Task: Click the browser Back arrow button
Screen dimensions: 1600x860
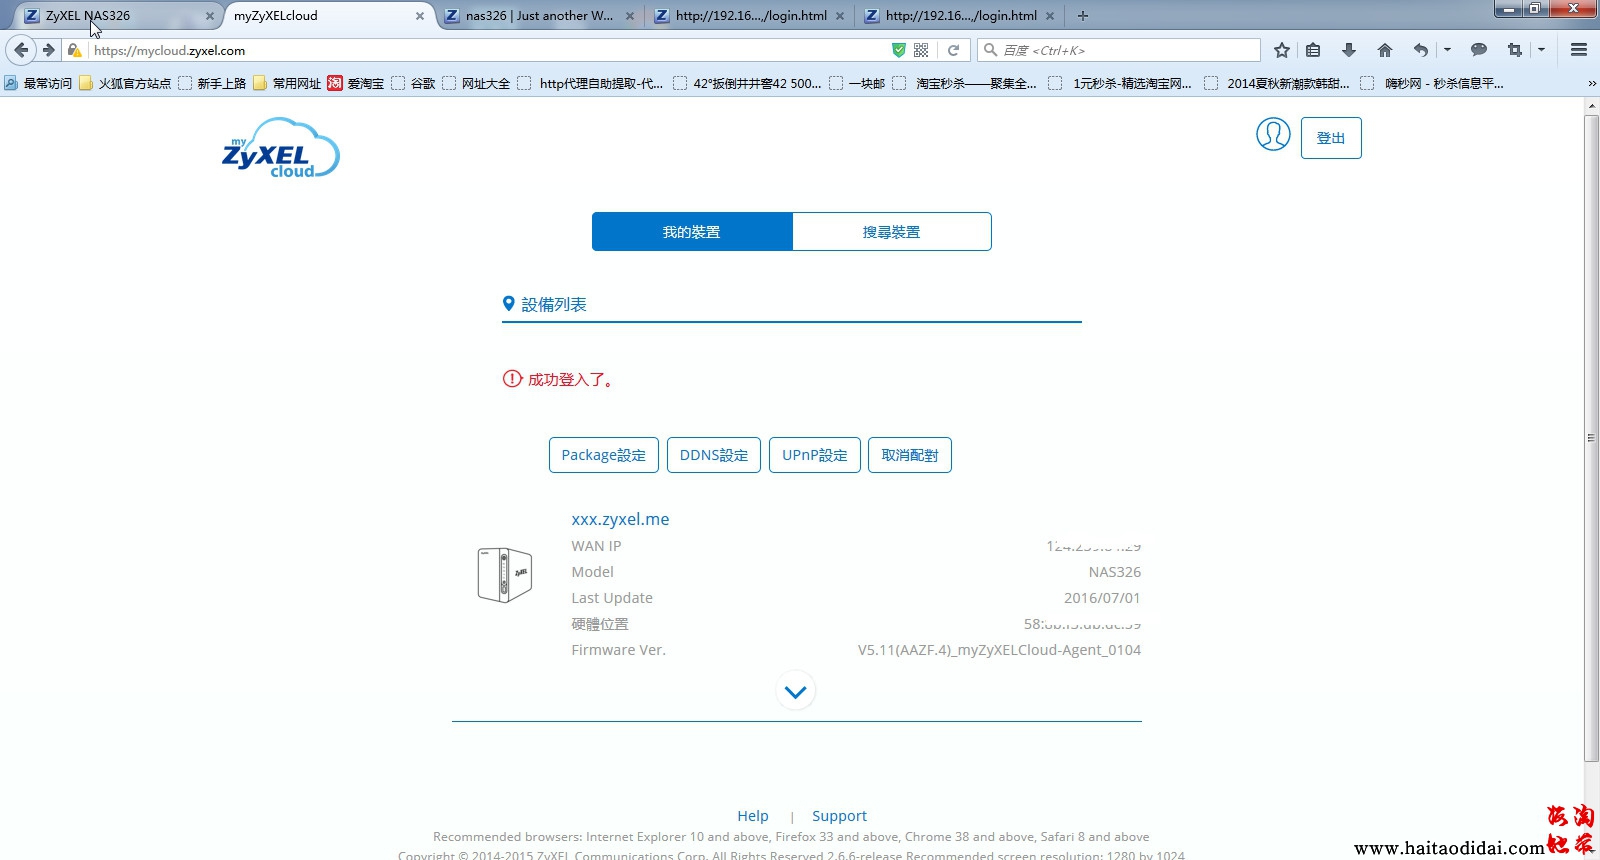Action: pyautogui.click(x=21, y=50)
